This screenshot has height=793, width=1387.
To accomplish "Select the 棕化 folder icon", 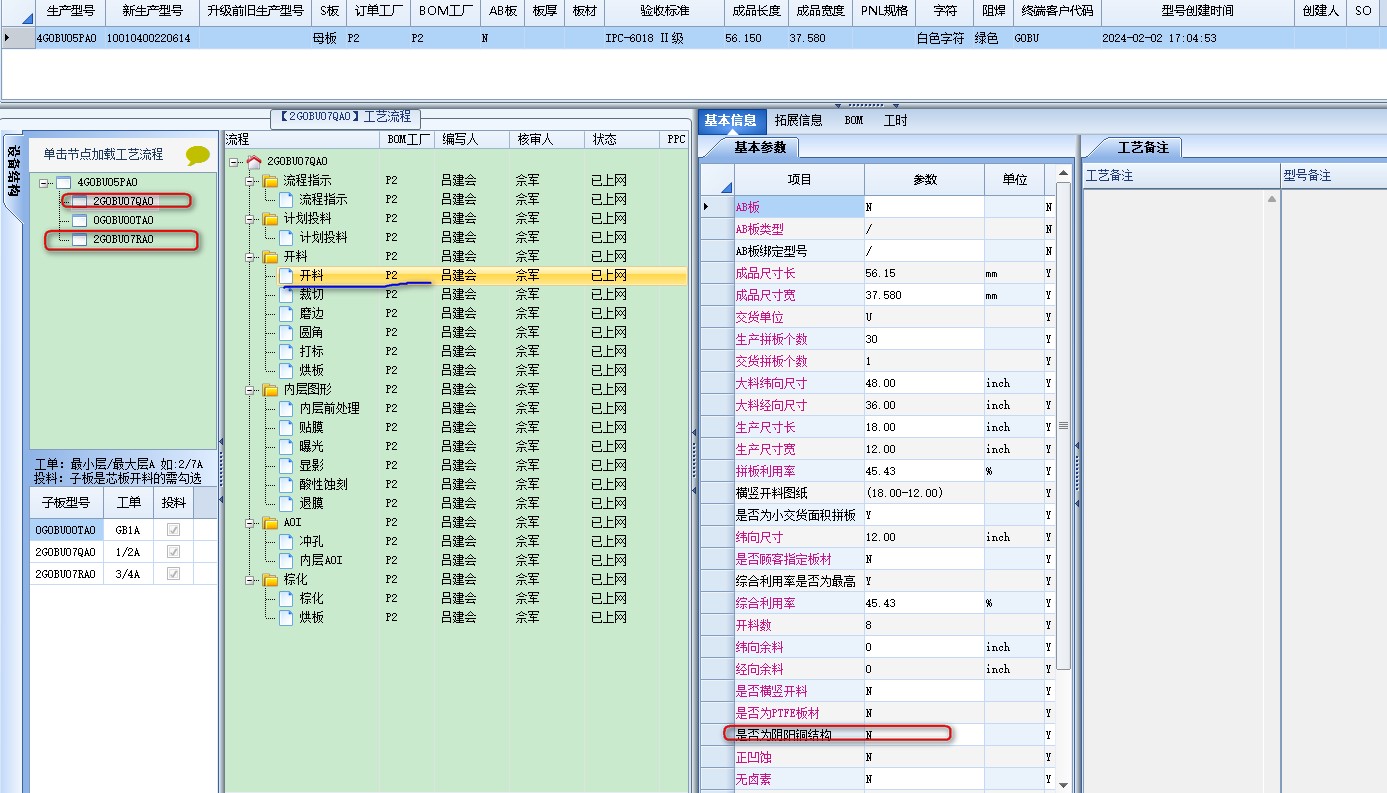I will [270, 580].
